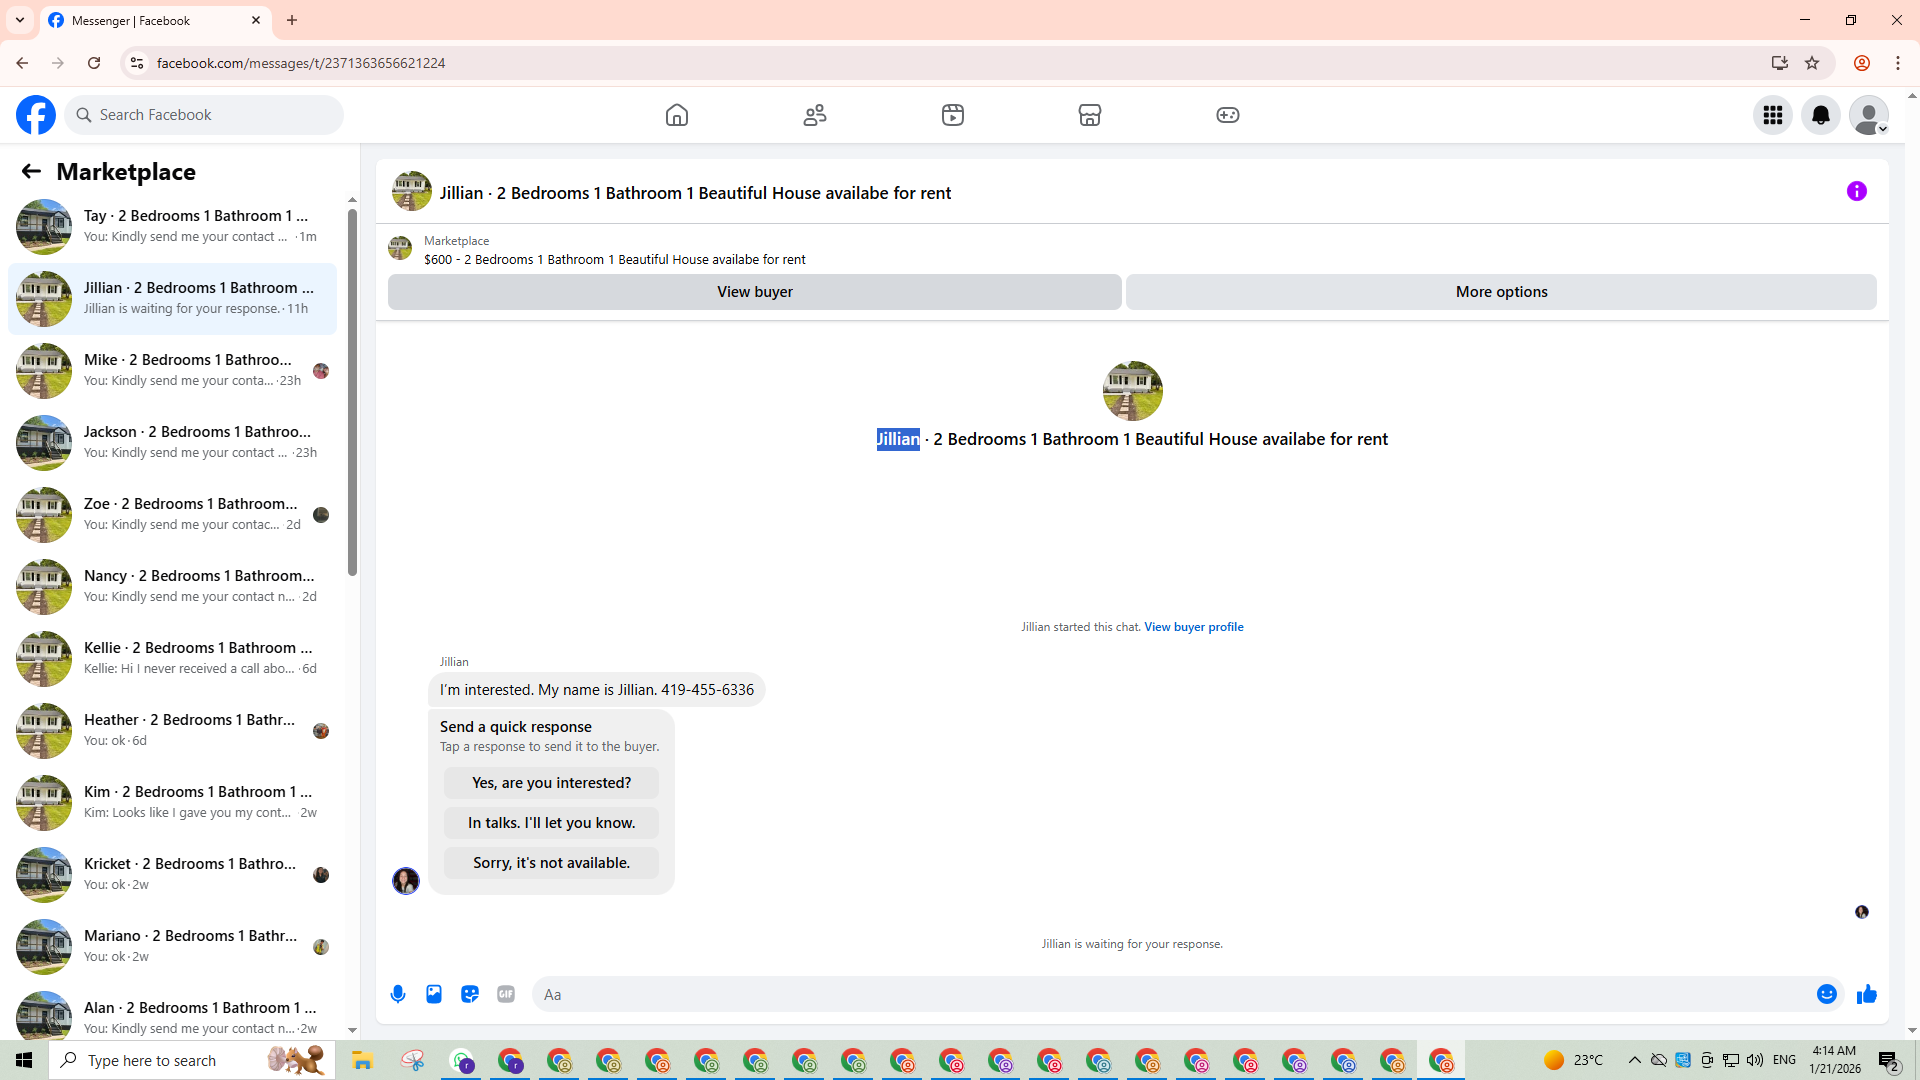Open the View buyer profile link
Screen dimensions: 1920x1080
point(1193,627)
